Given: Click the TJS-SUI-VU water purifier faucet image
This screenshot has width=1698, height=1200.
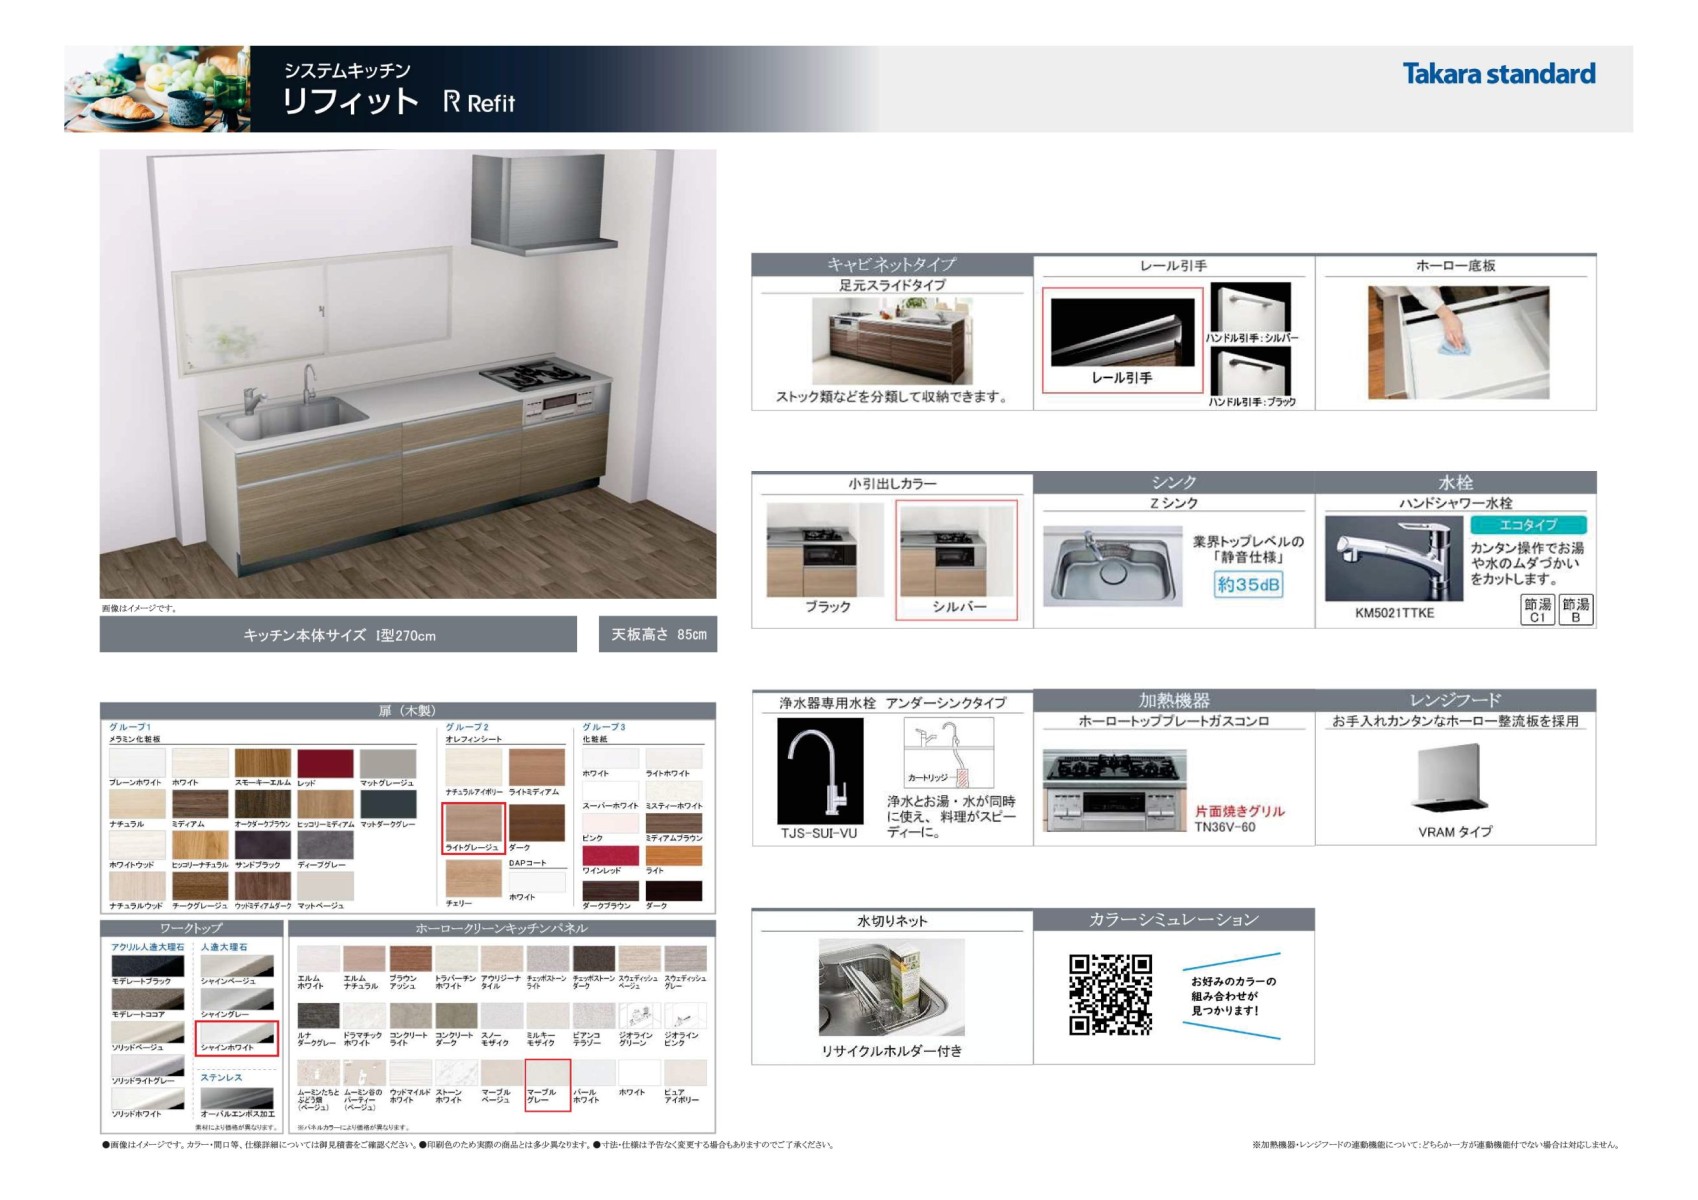Looking at the screenshot, I should point(820,771).
